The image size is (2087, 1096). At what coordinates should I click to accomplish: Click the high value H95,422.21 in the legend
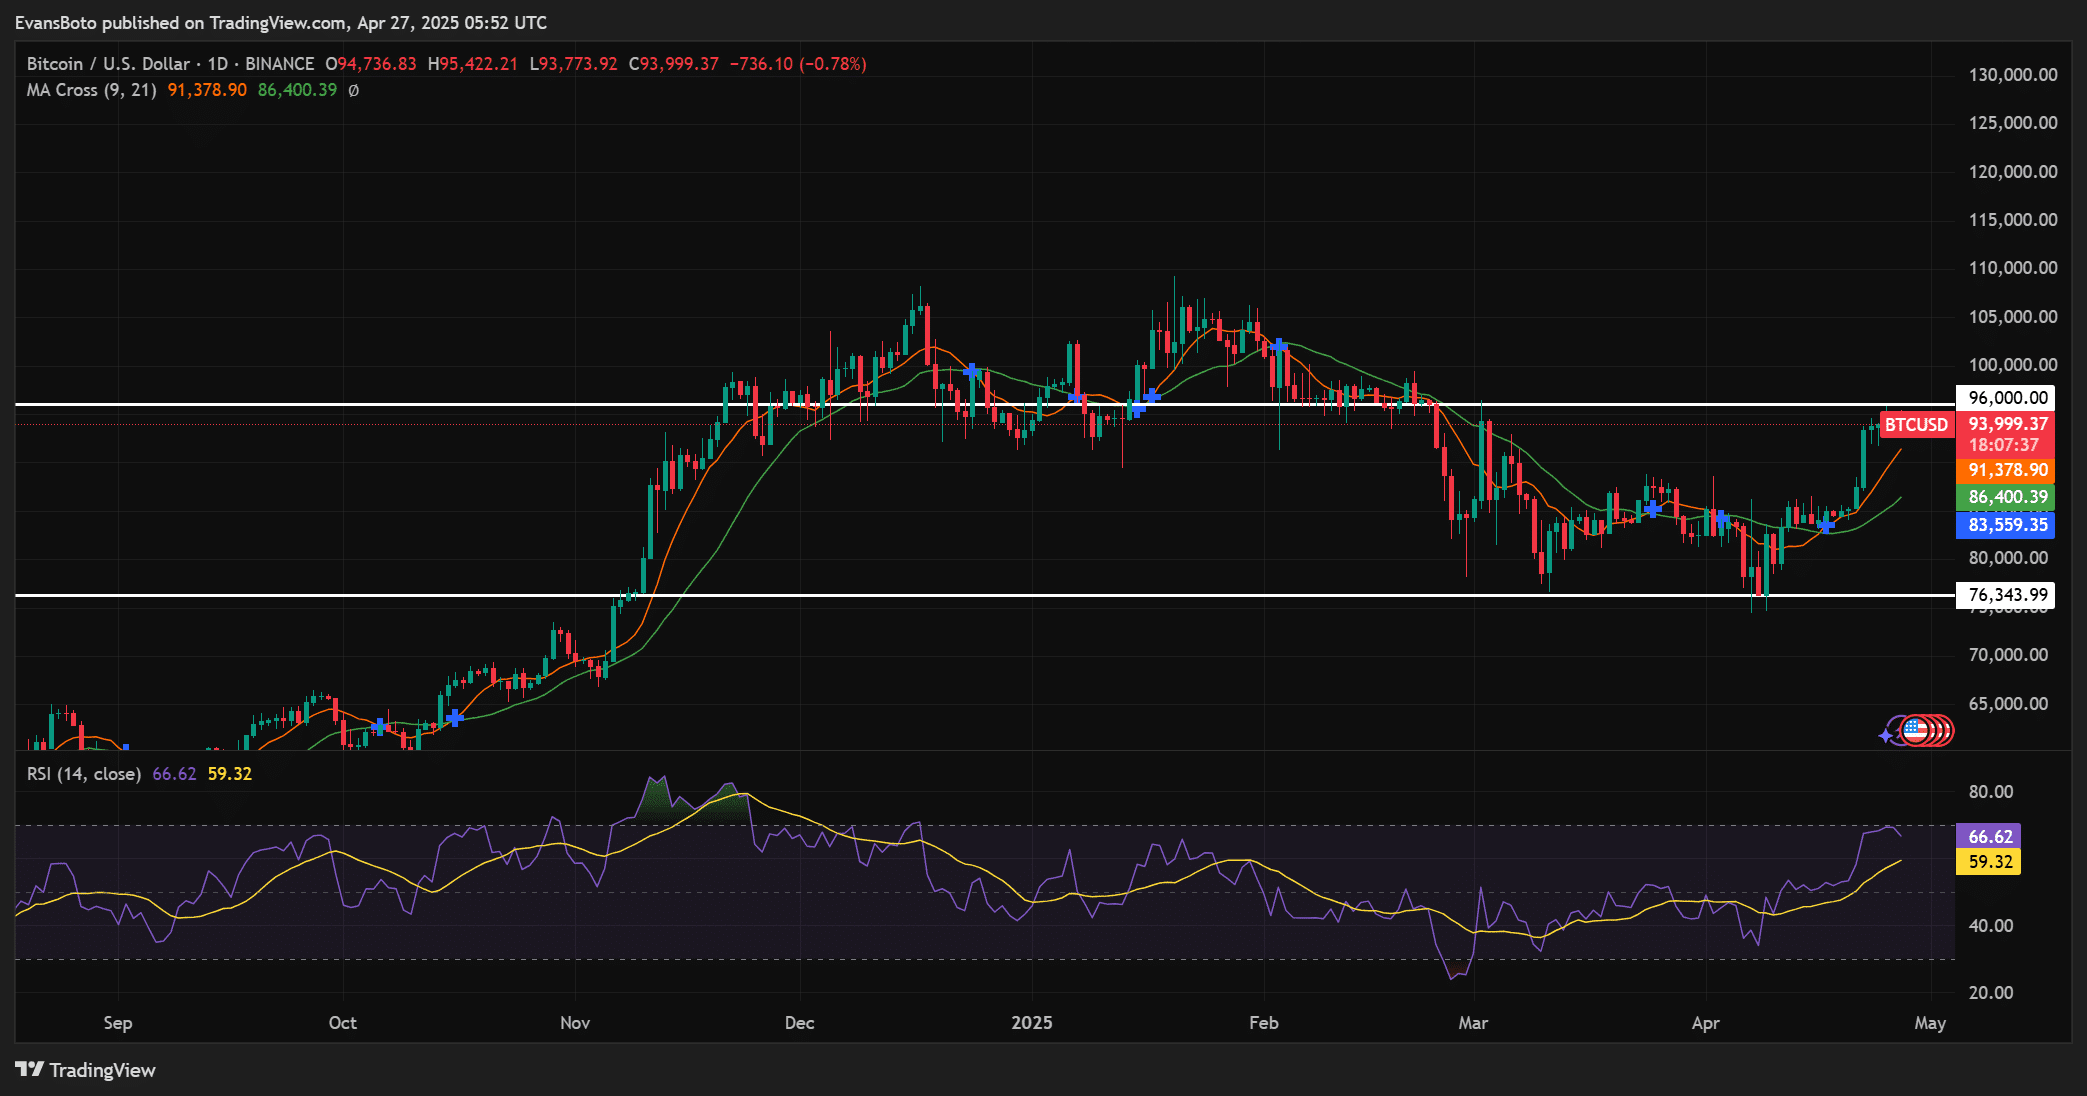click(473, 64)
